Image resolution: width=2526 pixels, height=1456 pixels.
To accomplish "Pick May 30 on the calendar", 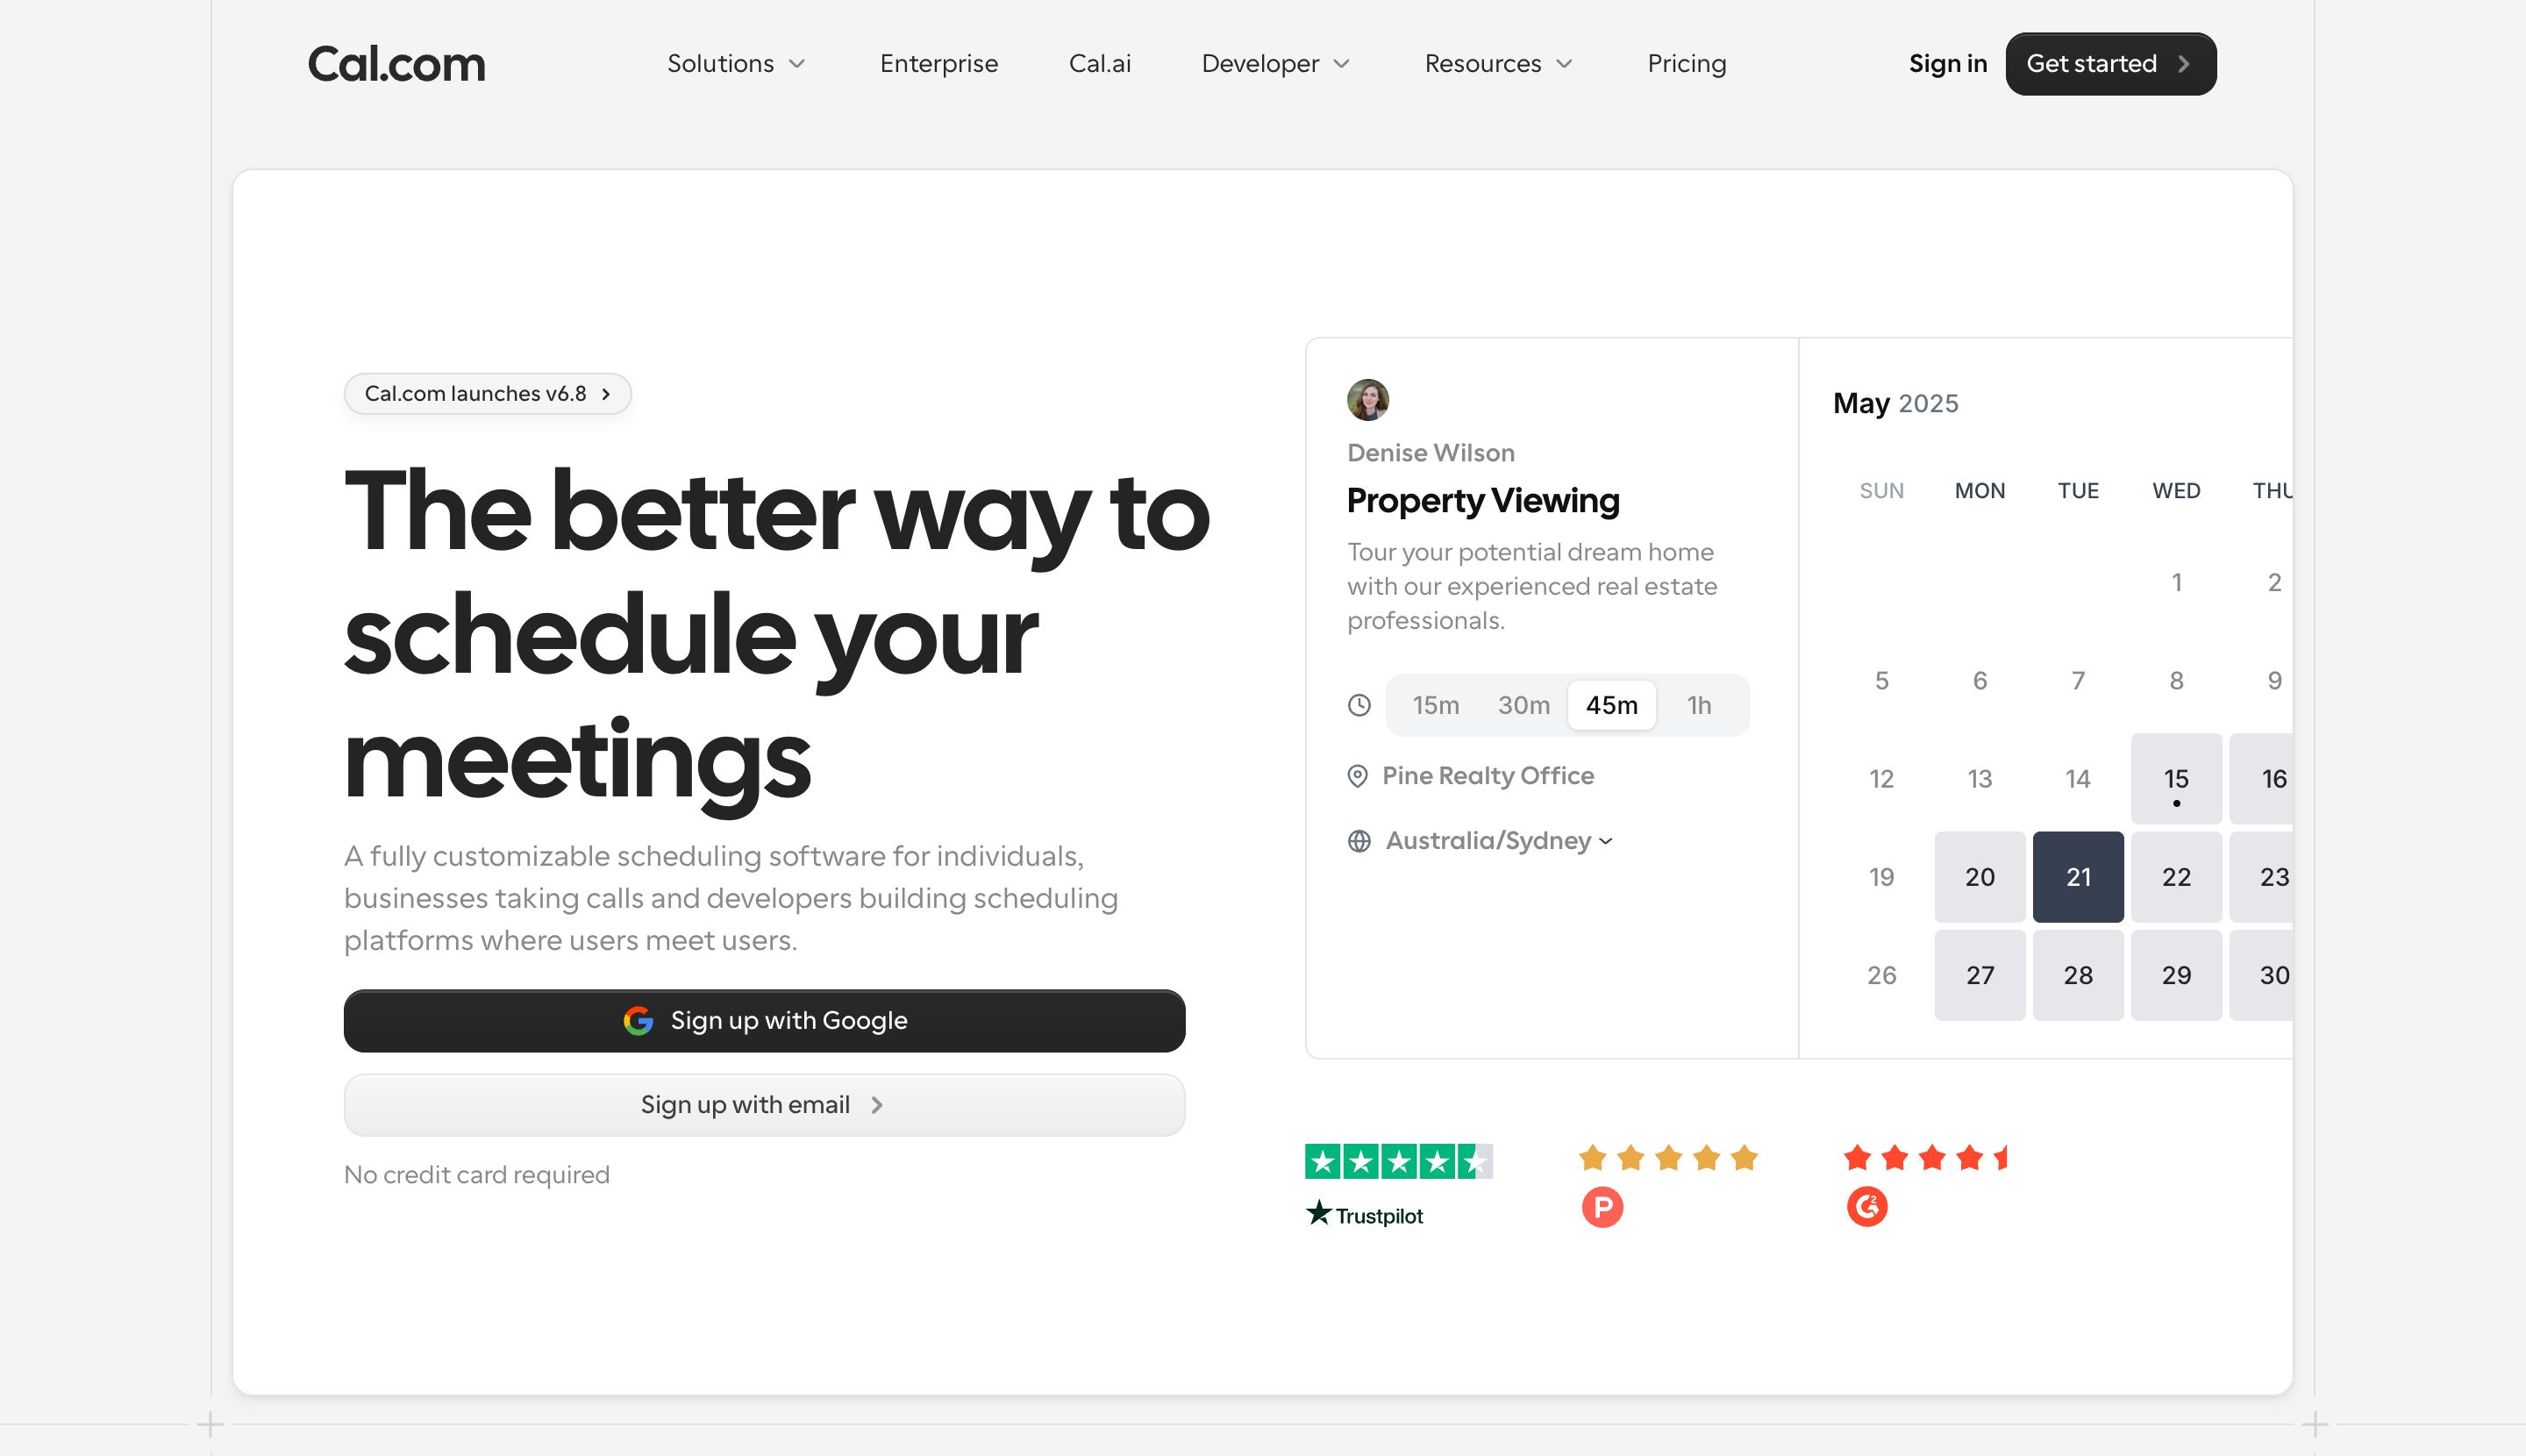I will tap(2262, 975).
